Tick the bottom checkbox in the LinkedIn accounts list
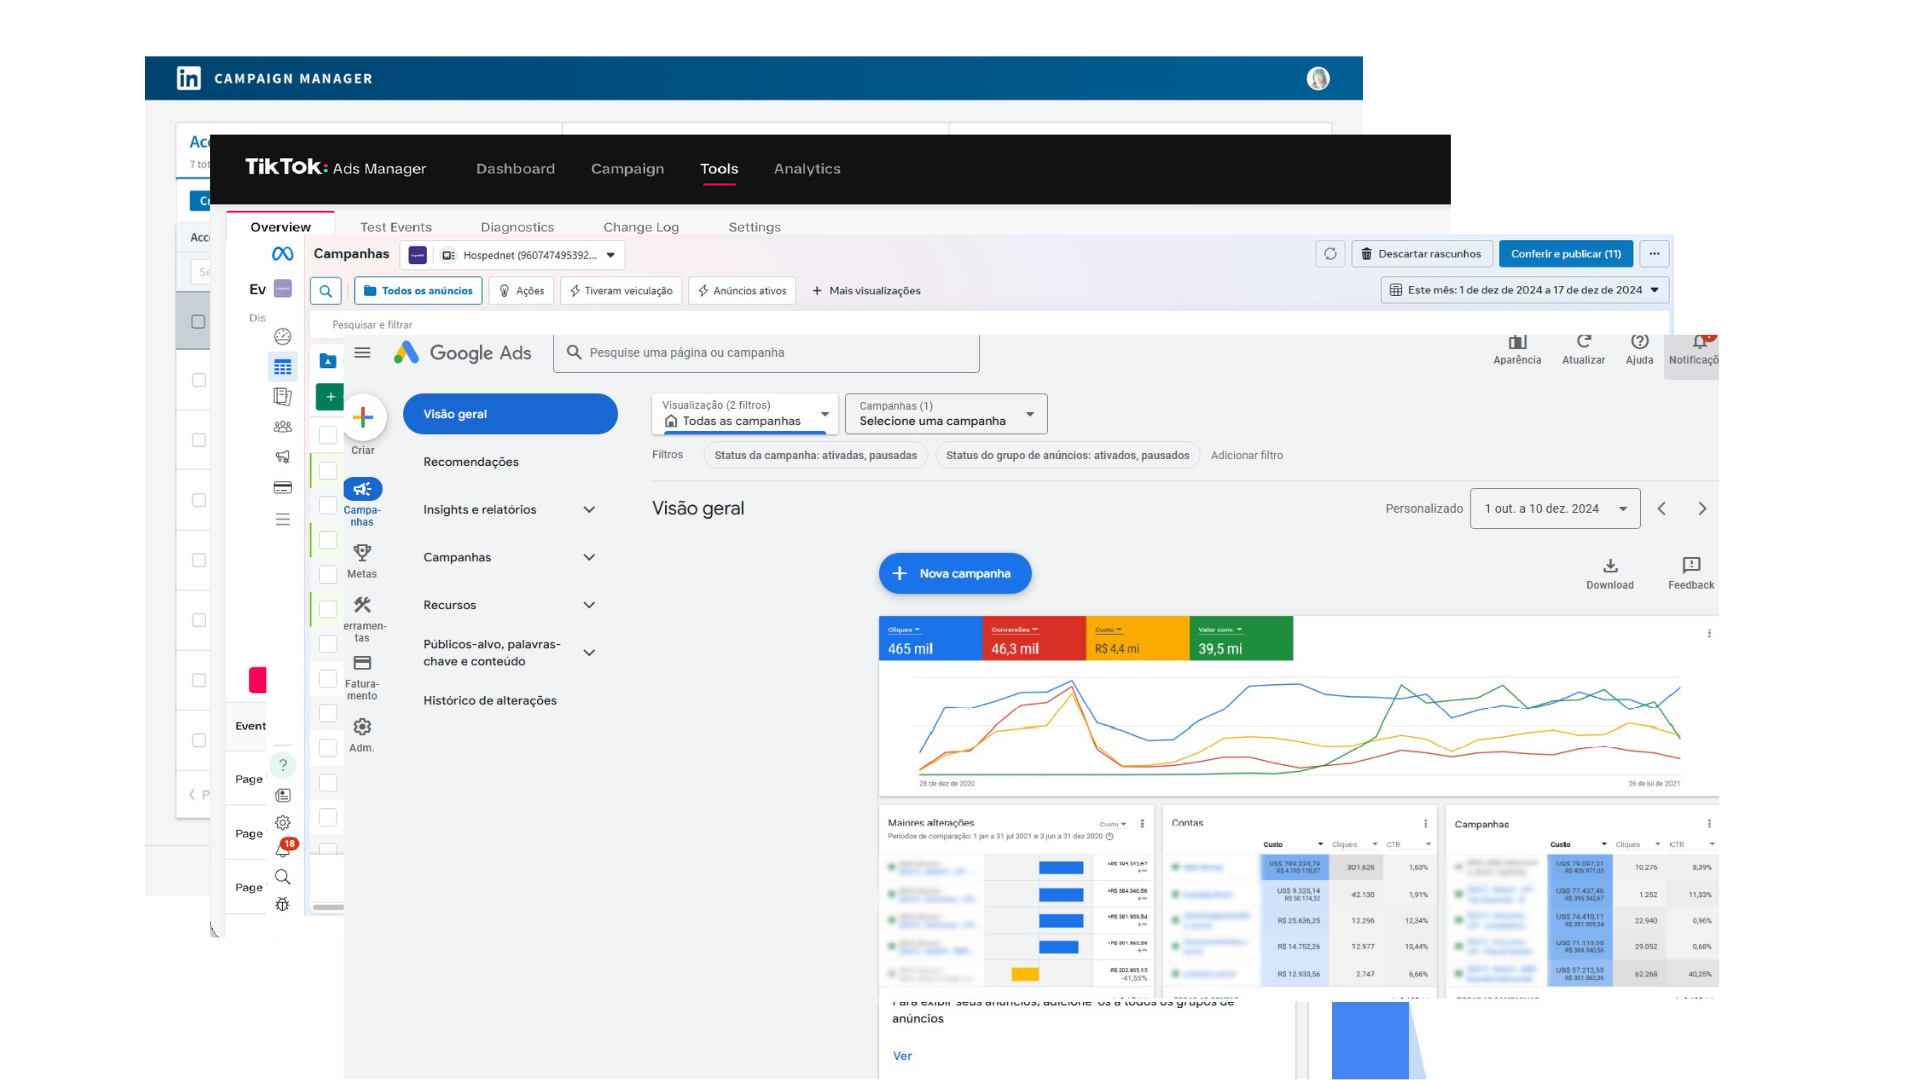 [198, 740]
